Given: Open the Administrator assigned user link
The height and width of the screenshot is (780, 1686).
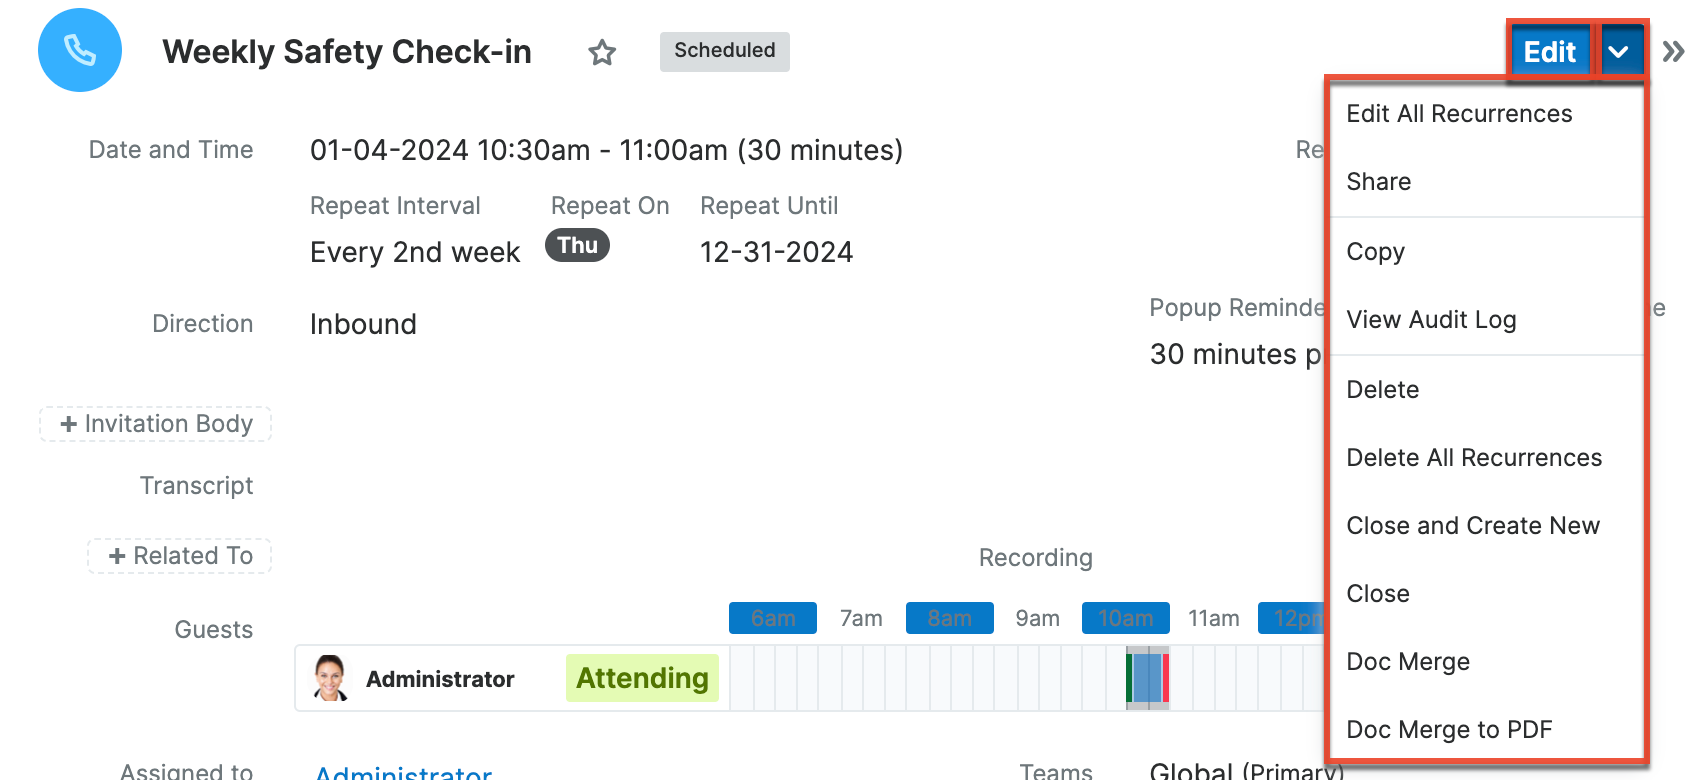Looking at the screenshot, I should [x=403, y=772].
